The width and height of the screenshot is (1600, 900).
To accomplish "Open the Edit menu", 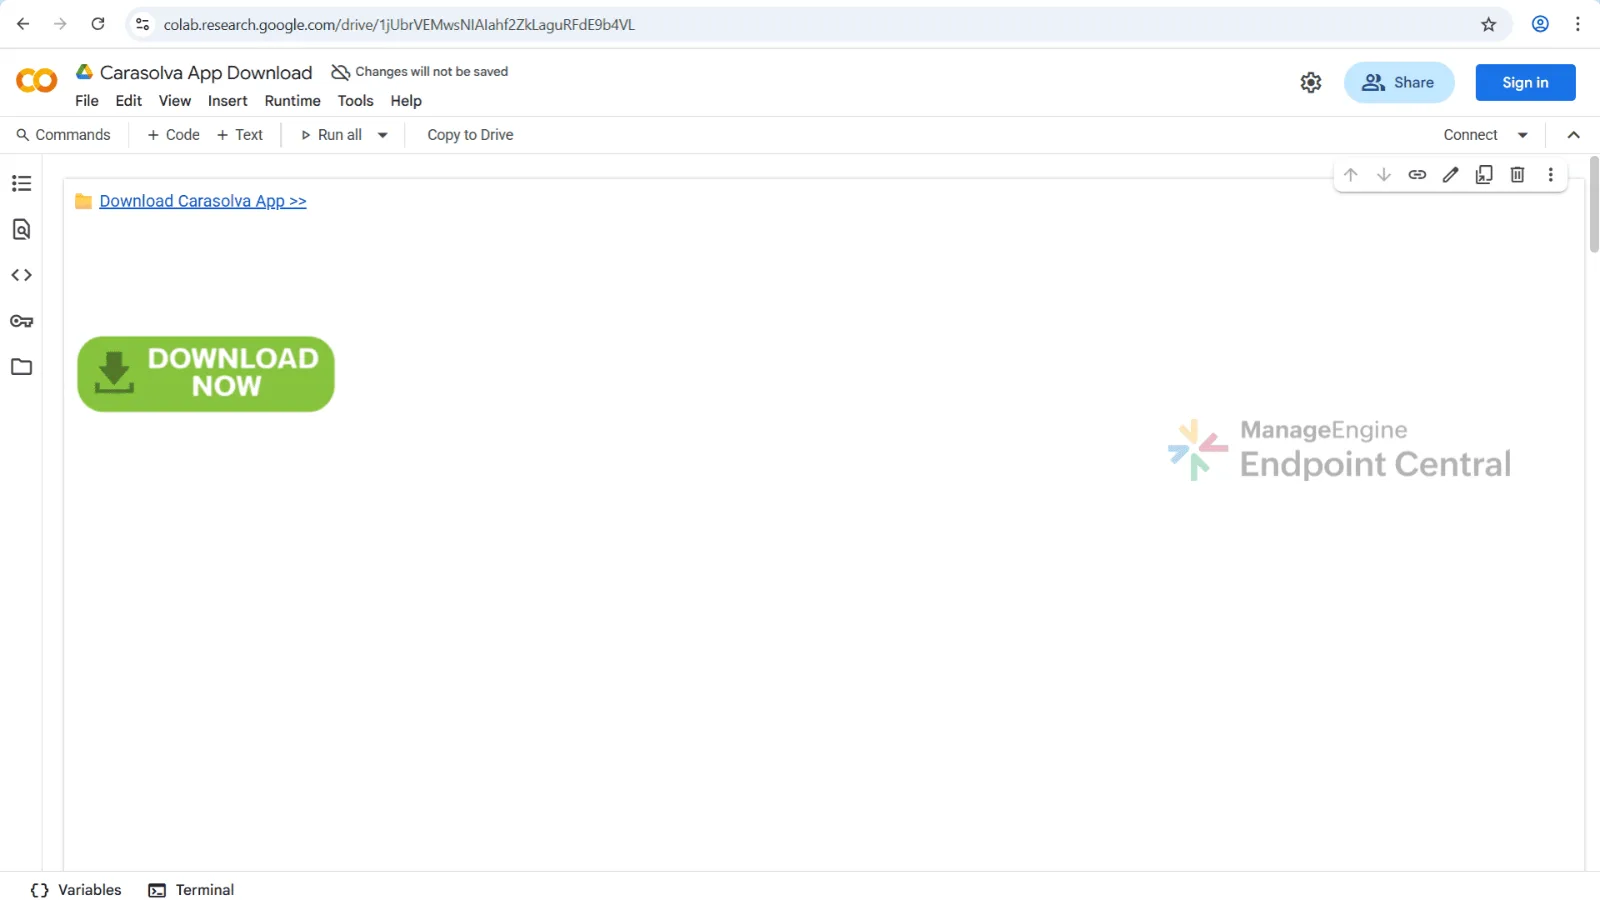I will click(x=129, y=101).
